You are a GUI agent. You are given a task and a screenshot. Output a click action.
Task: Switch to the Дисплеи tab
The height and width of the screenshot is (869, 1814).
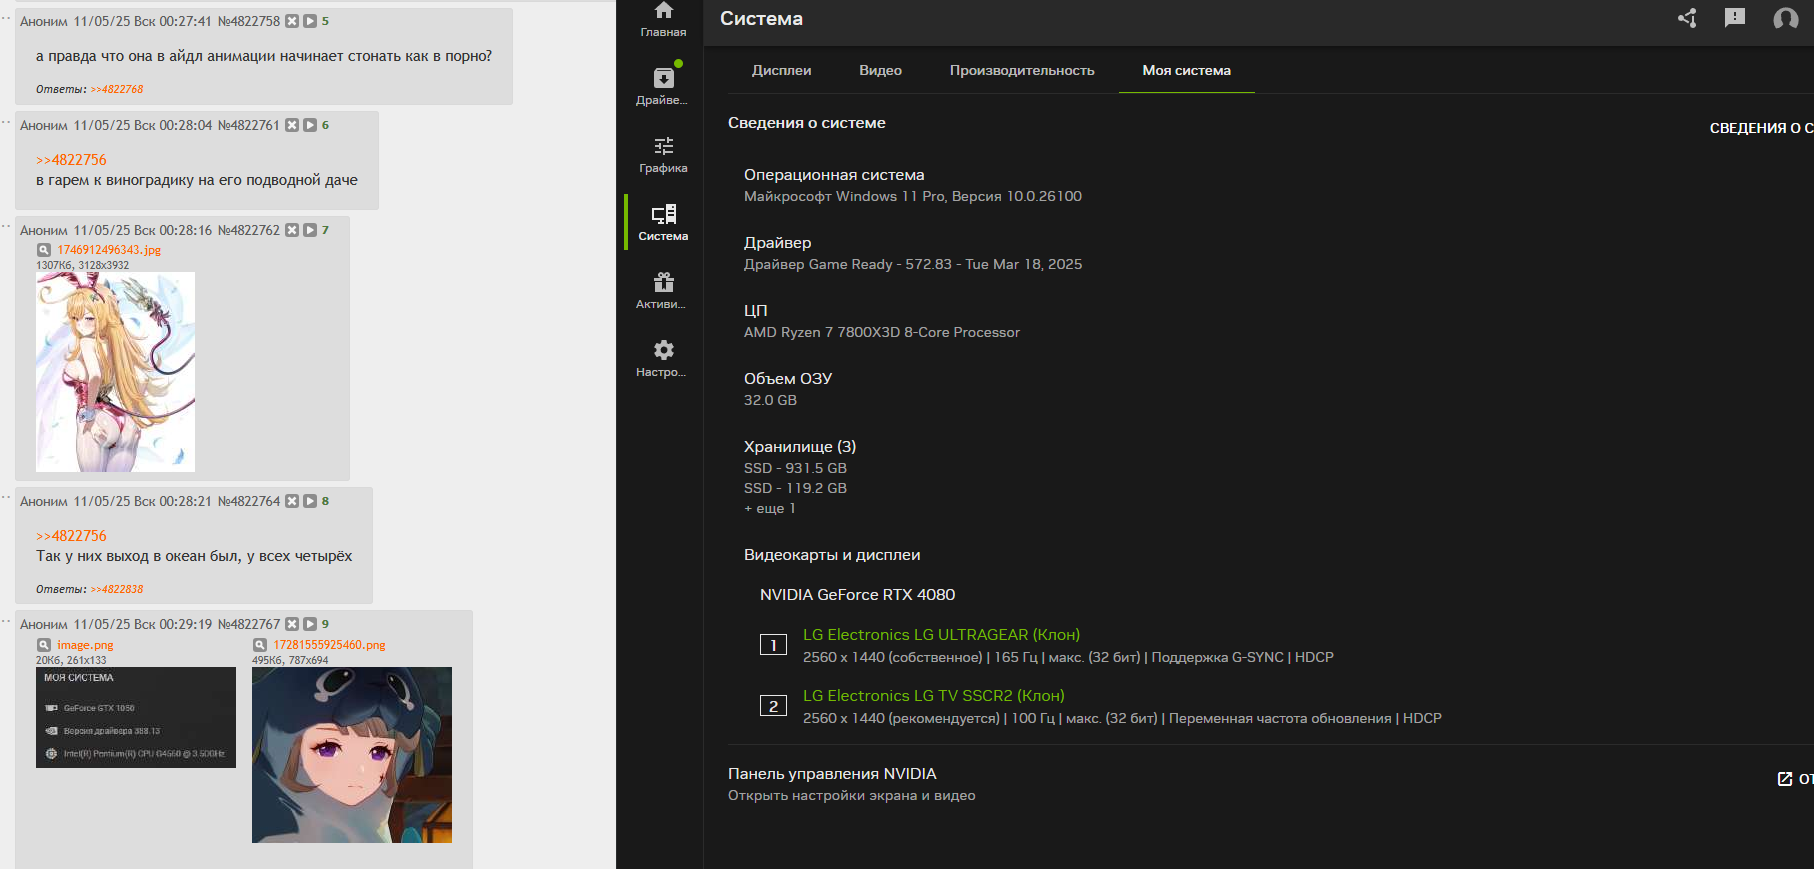point(782,70)
